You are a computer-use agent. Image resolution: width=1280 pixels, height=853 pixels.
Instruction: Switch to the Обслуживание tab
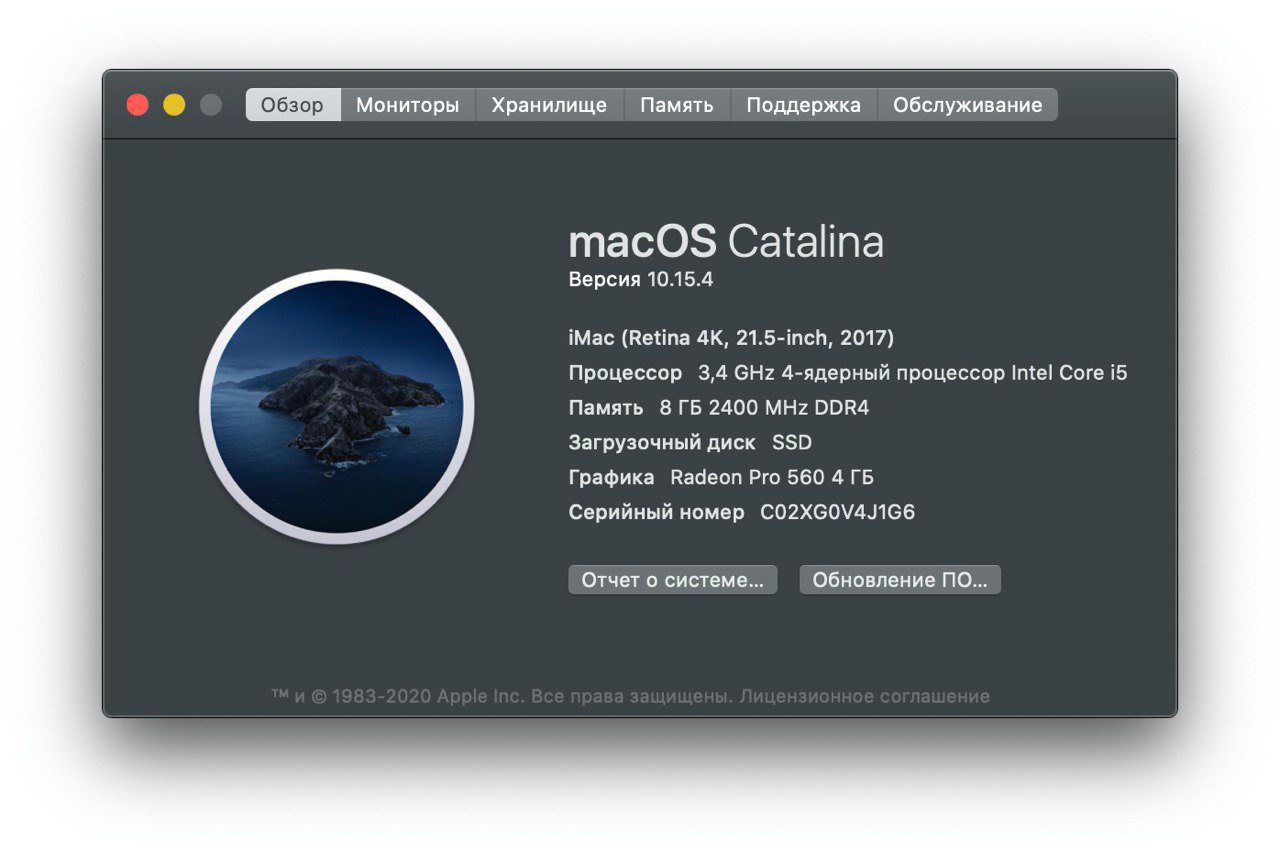(x=967, y=105)
